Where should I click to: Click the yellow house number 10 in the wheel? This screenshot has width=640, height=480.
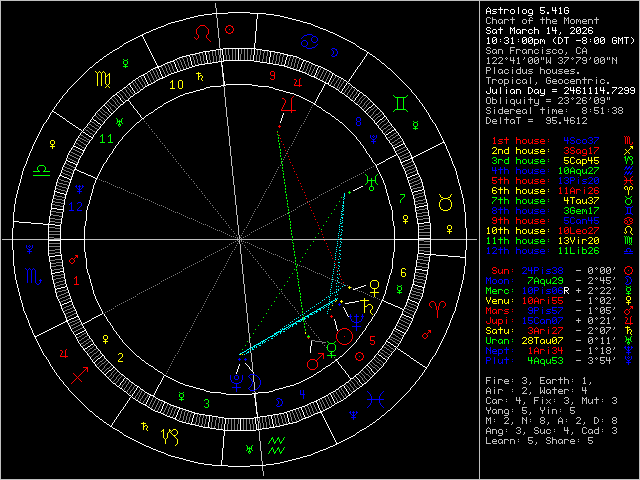[x=176, y=85]
